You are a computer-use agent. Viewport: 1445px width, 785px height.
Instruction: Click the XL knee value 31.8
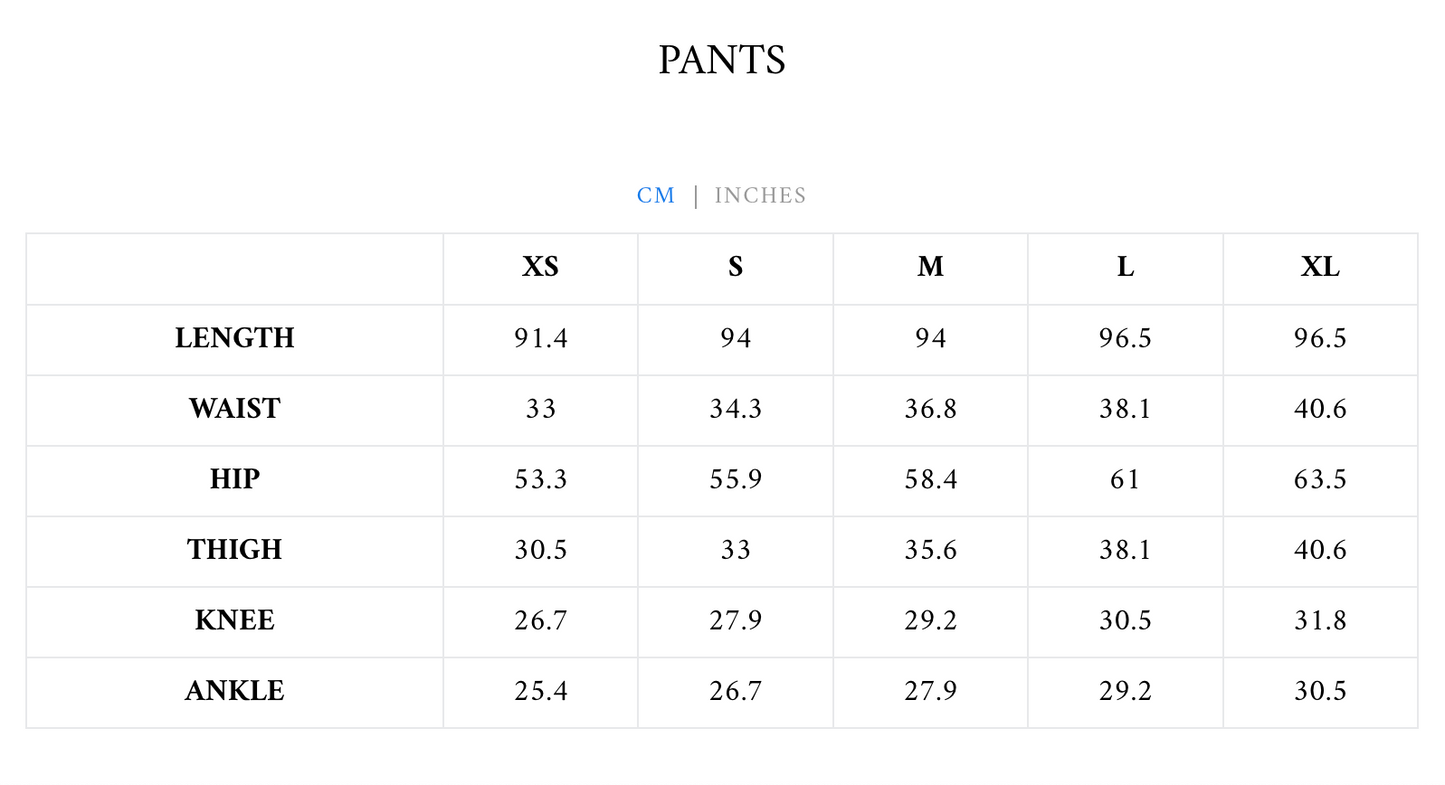(x=1320, y=621)
